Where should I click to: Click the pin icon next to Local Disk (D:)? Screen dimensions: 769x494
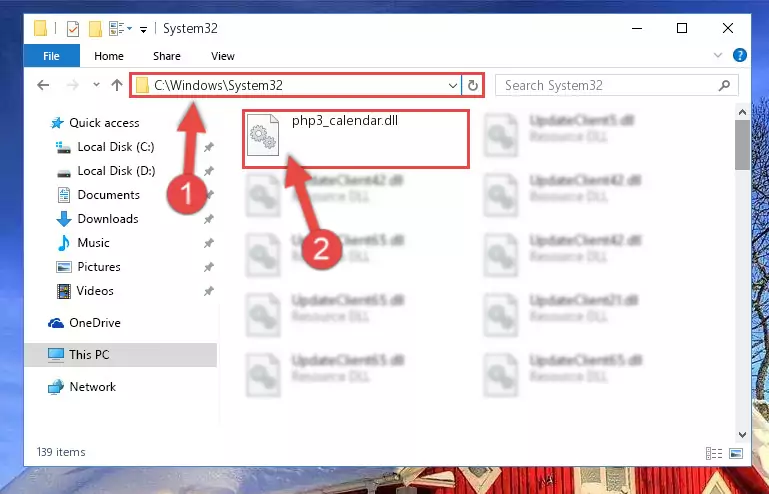pyautogui.click(x=208, y=171)
